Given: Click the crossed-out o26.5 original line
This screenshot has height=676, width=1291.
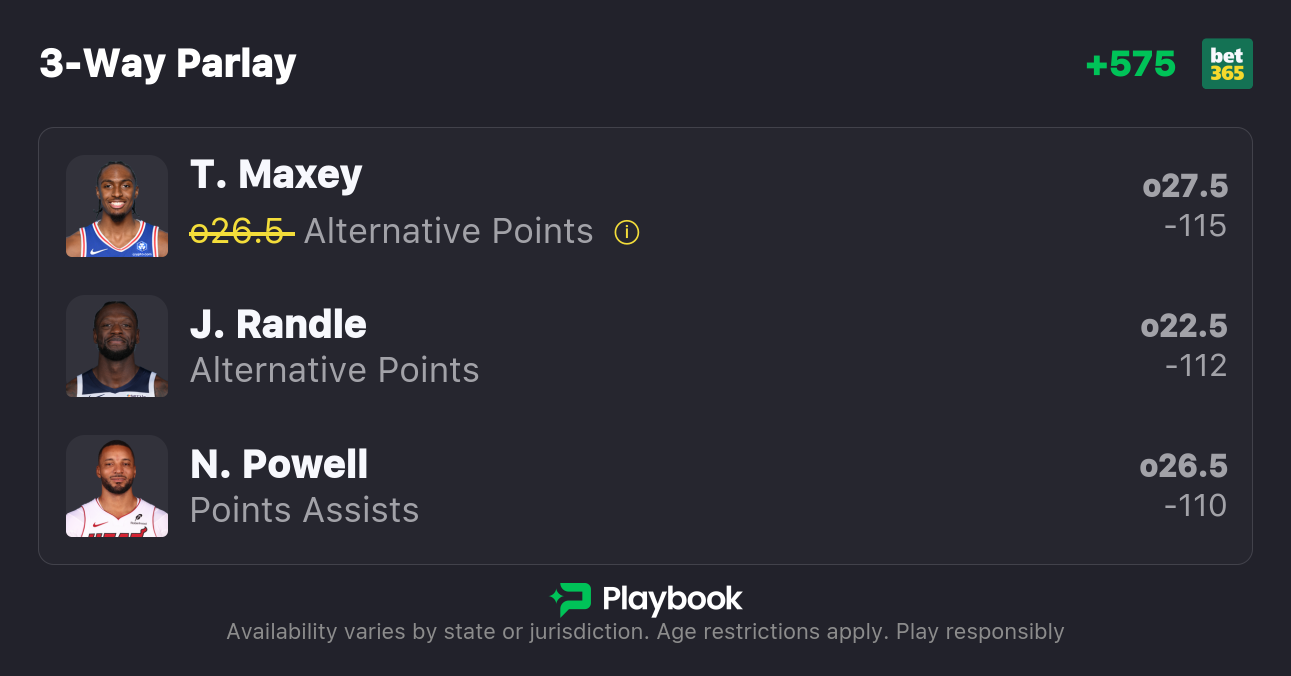Looking at the screenshot, I should [x=242, y=232].
